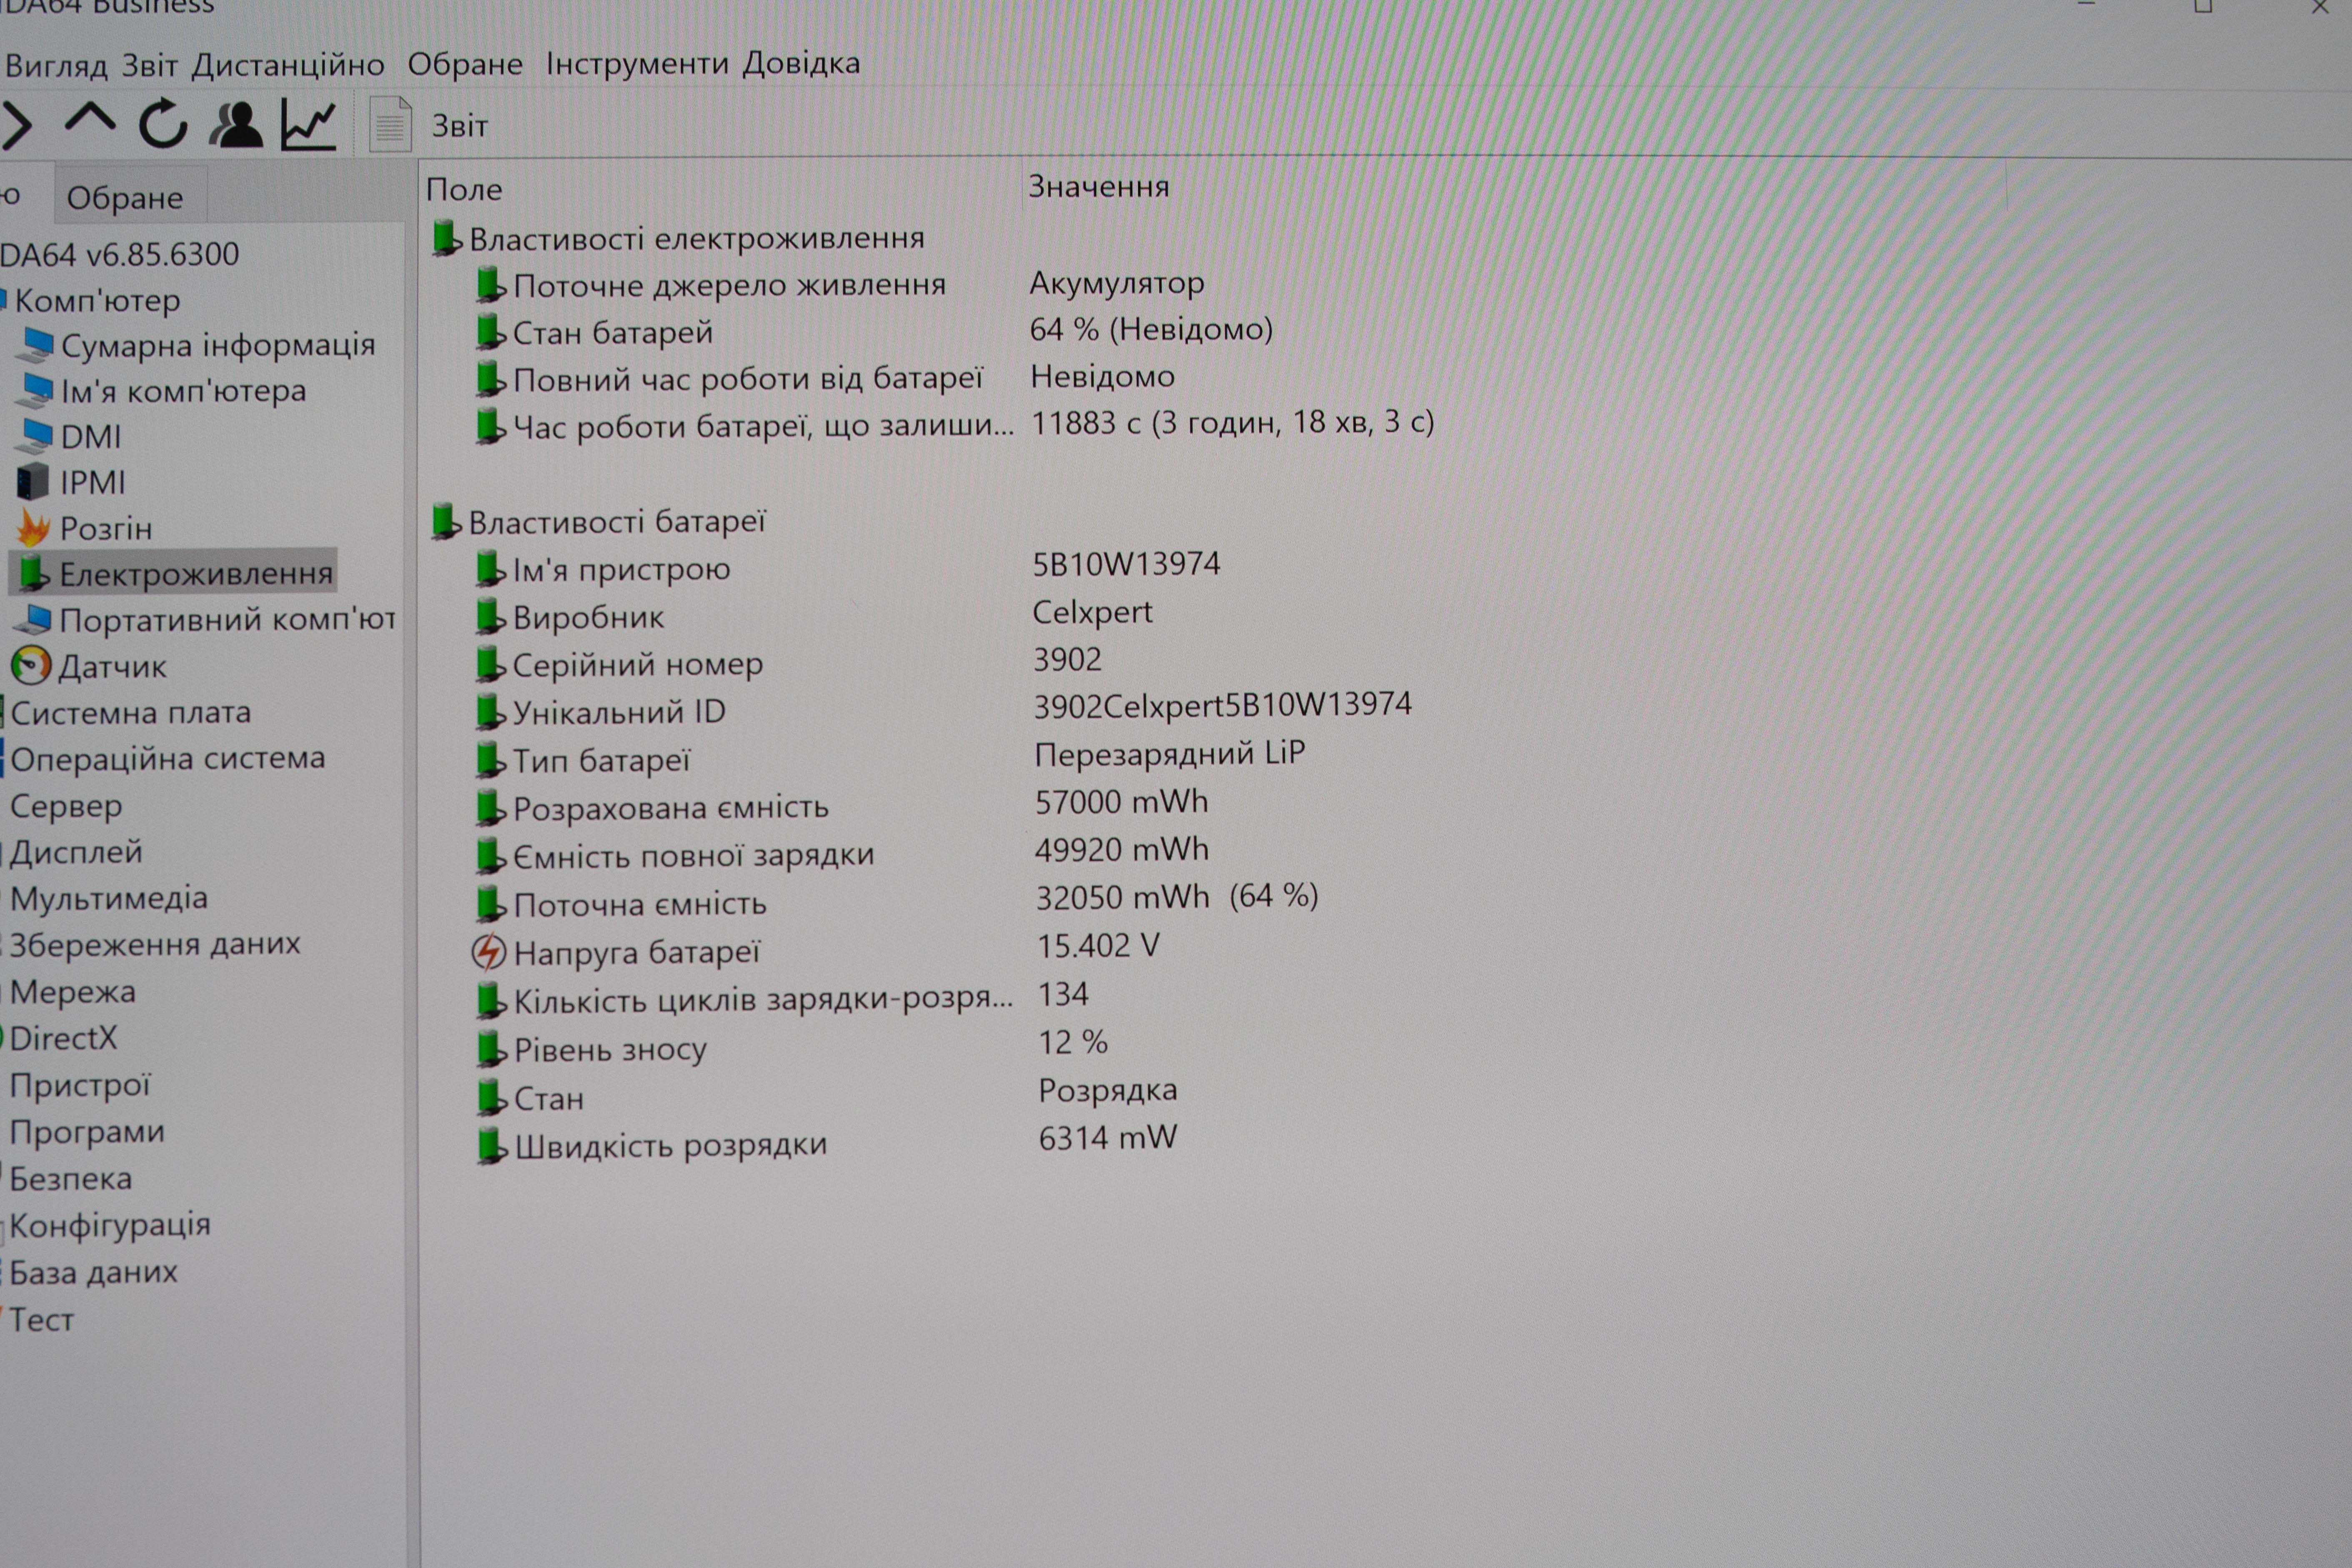Select the Розгін tree item
Image resolution: width=2352 pixels, height=1568 pixels.
106,528
